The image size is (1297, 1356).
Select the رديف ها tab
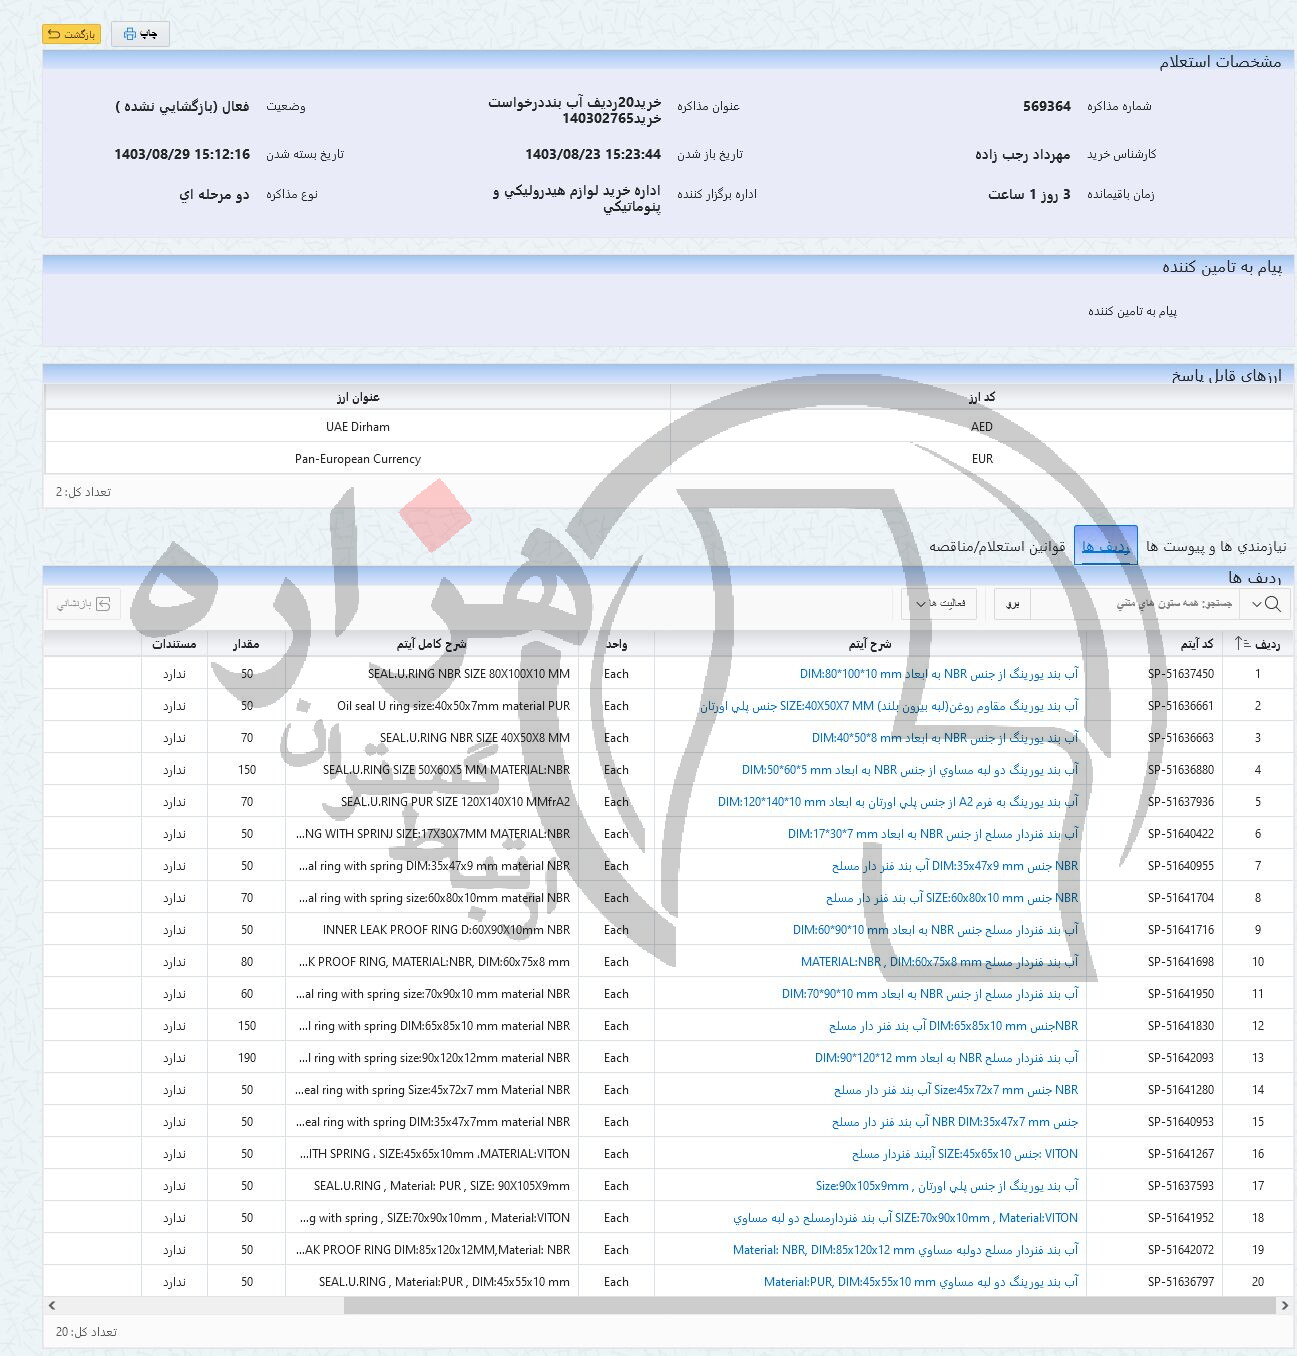point(1105,546)
